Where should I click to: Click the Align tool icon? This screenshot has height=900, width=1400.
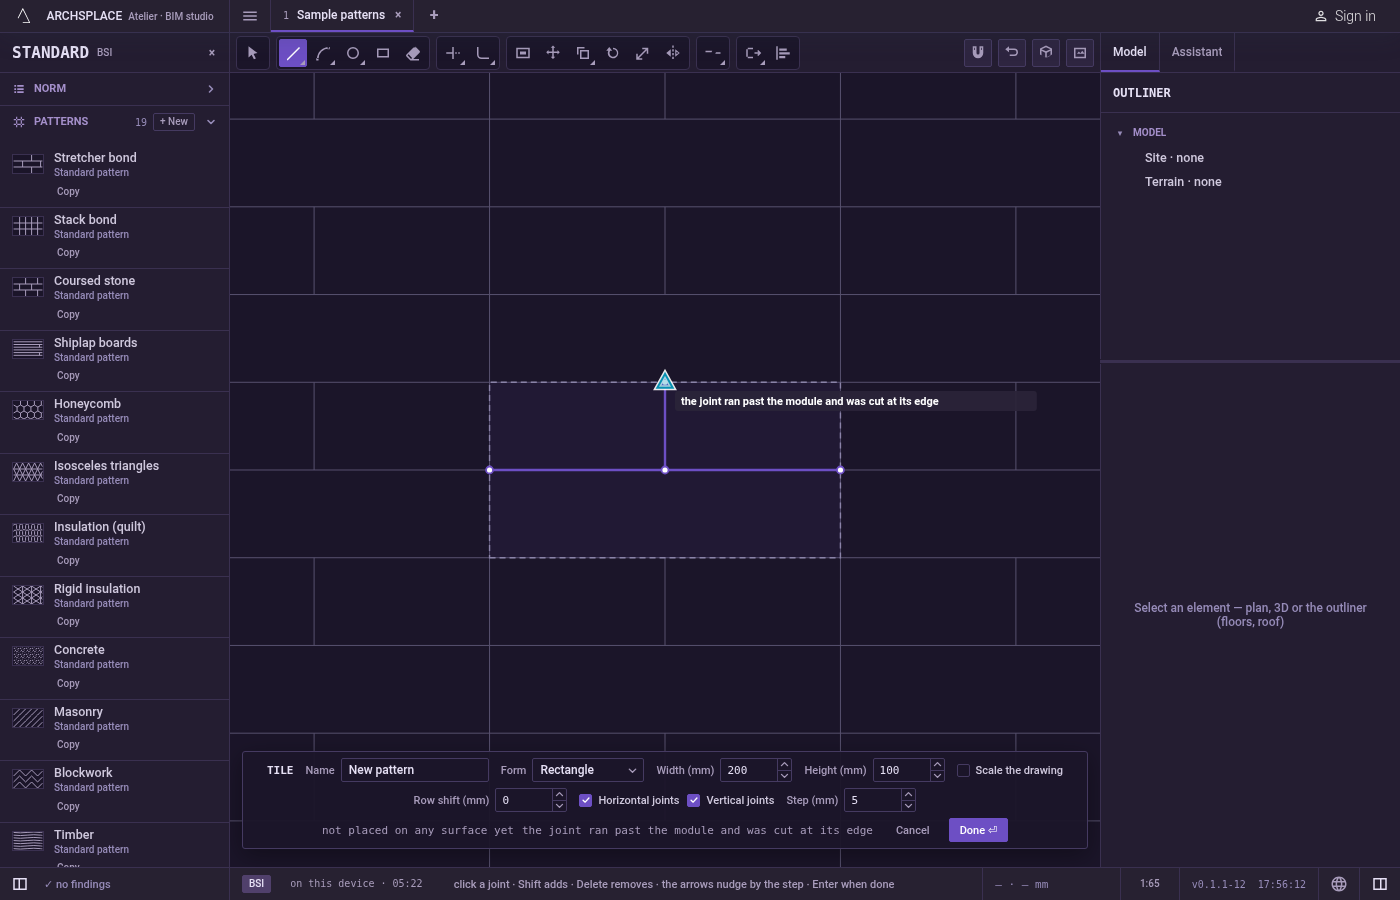click(783, 53)
